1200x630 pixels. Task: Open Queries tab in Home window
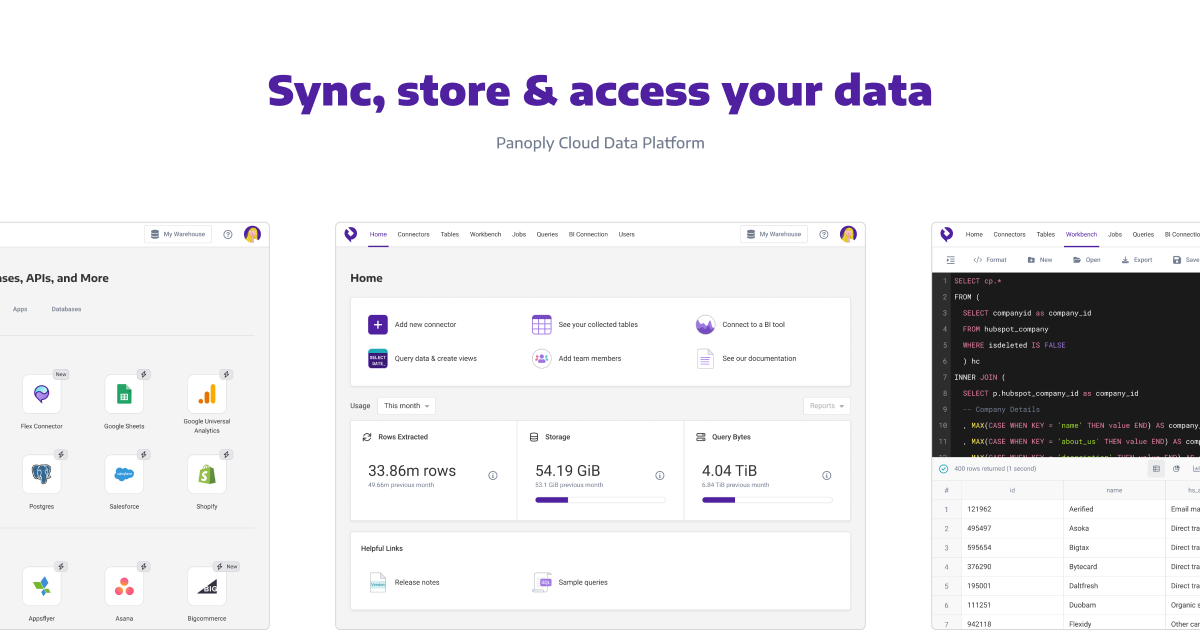point(547,234)
